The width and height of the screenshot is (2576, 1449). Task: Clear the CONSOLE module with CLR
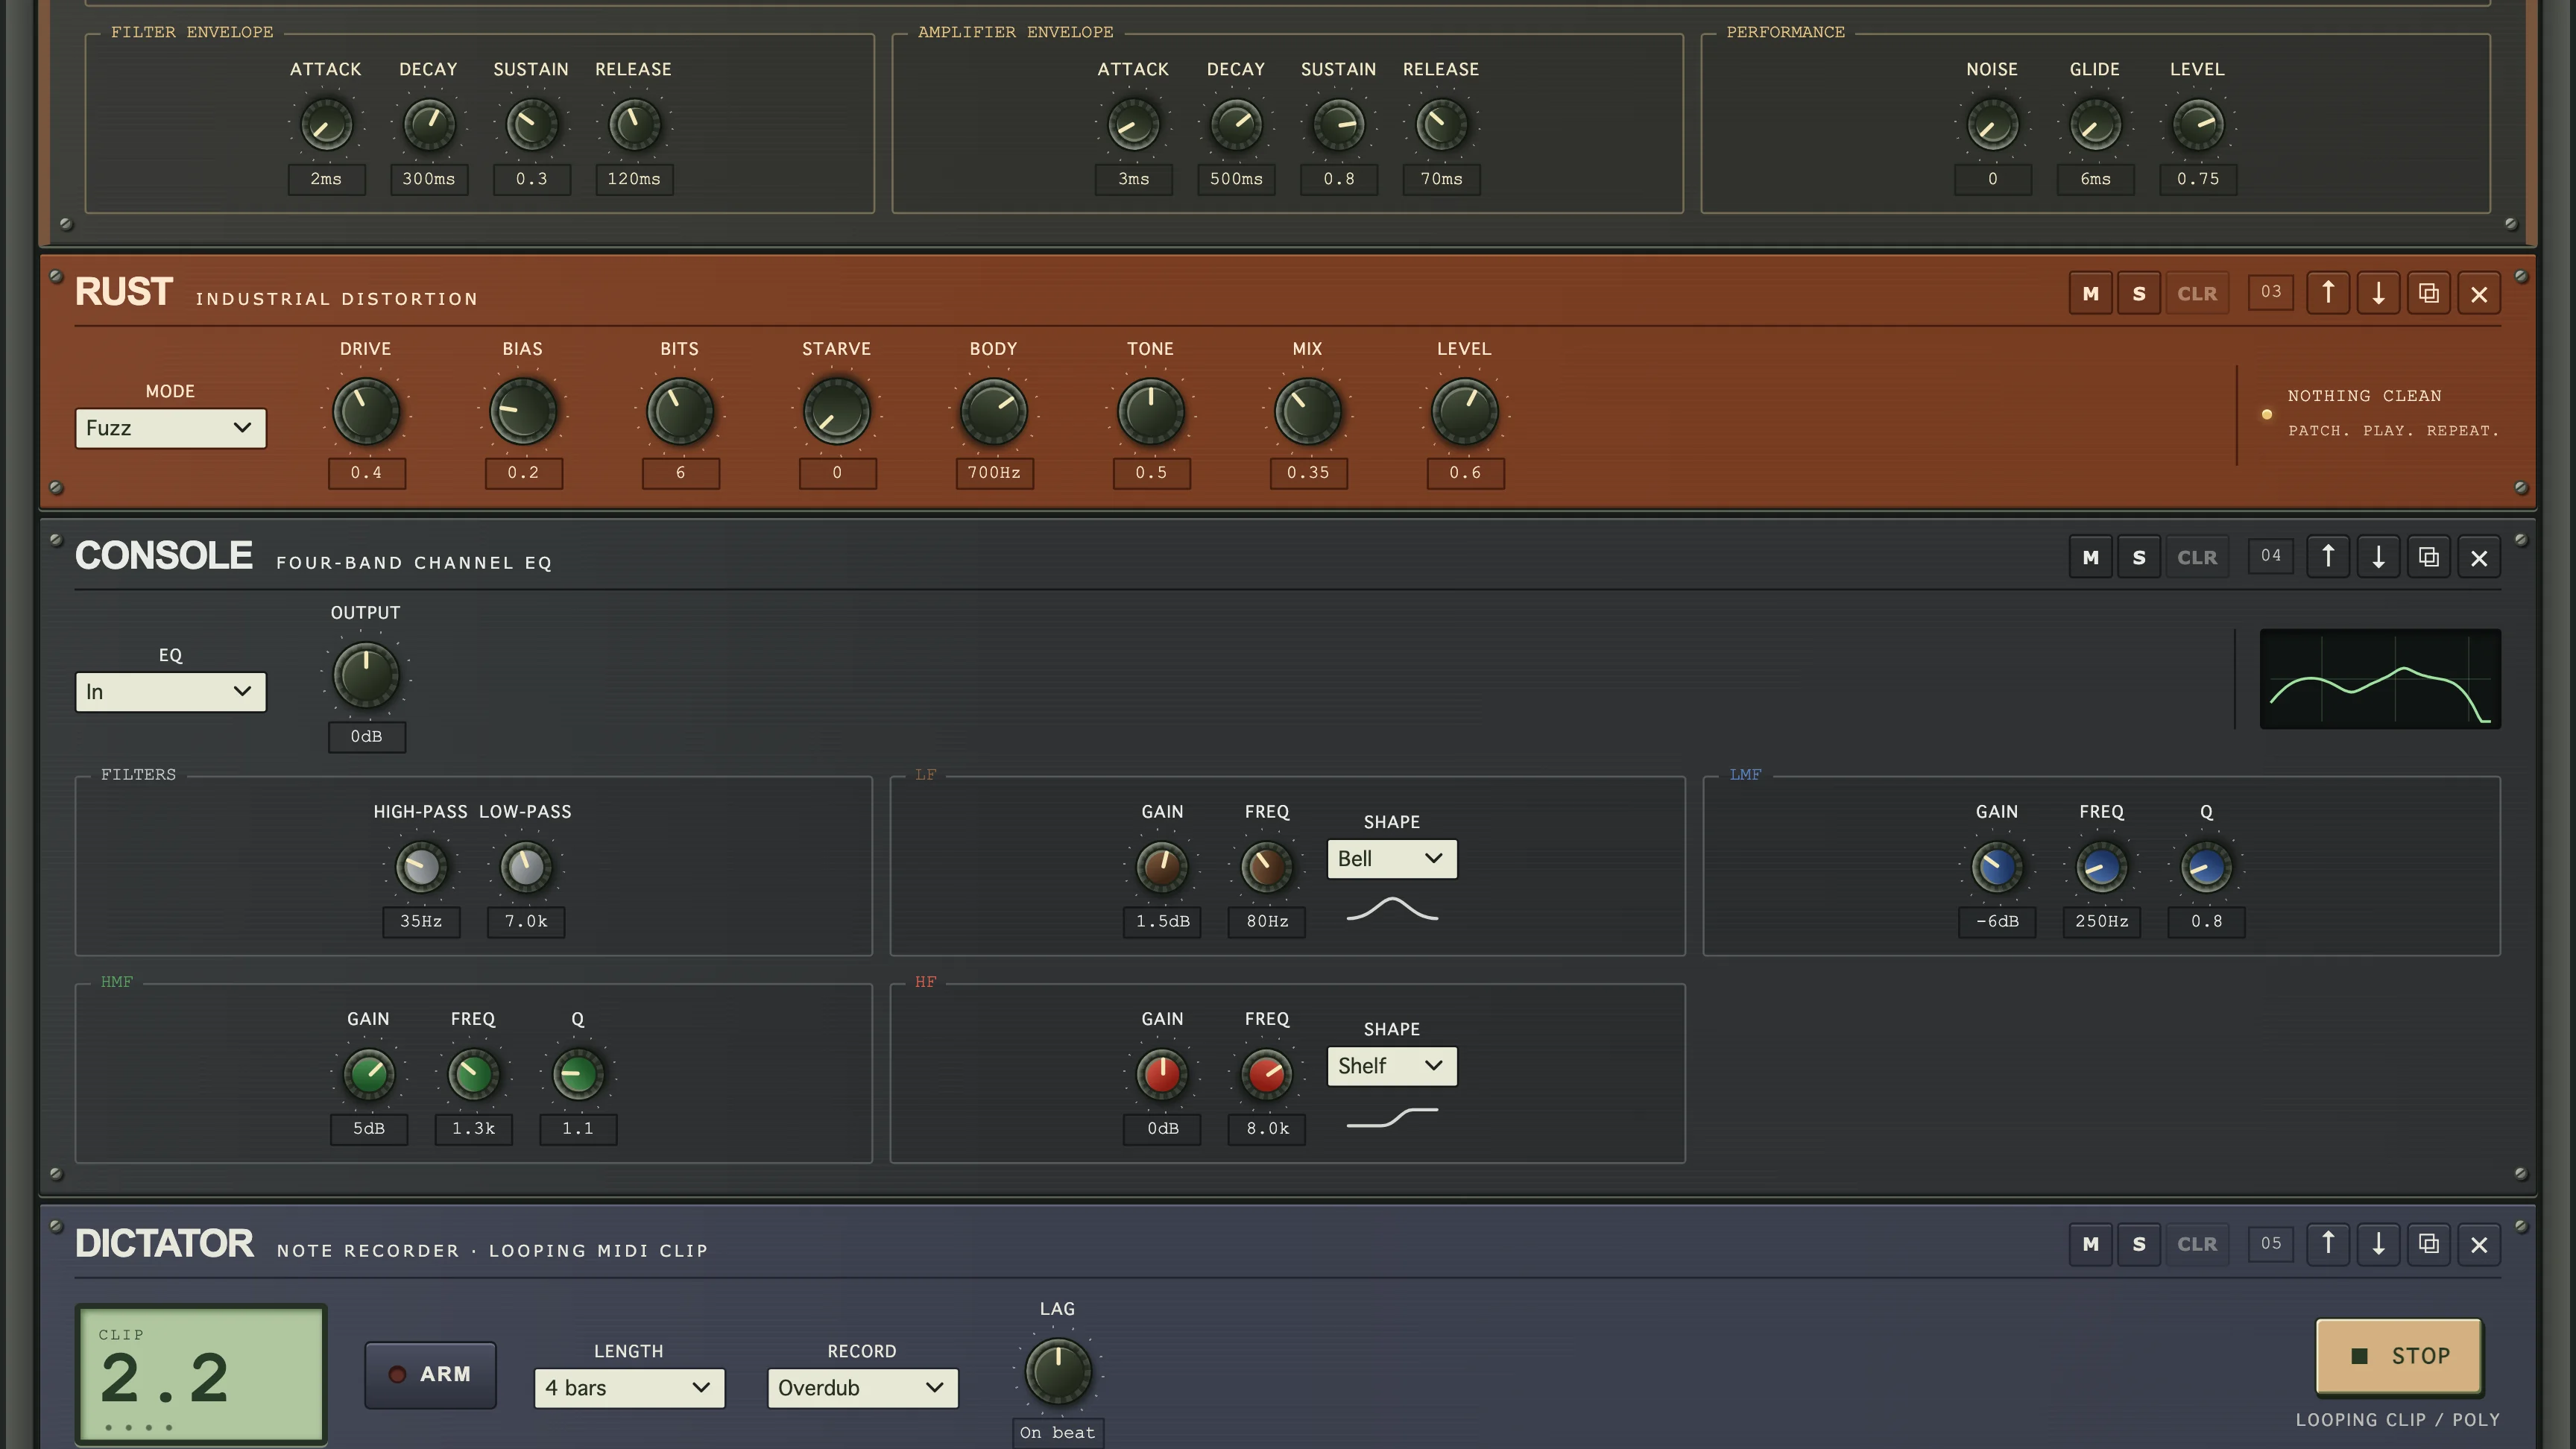[2197, 557]
